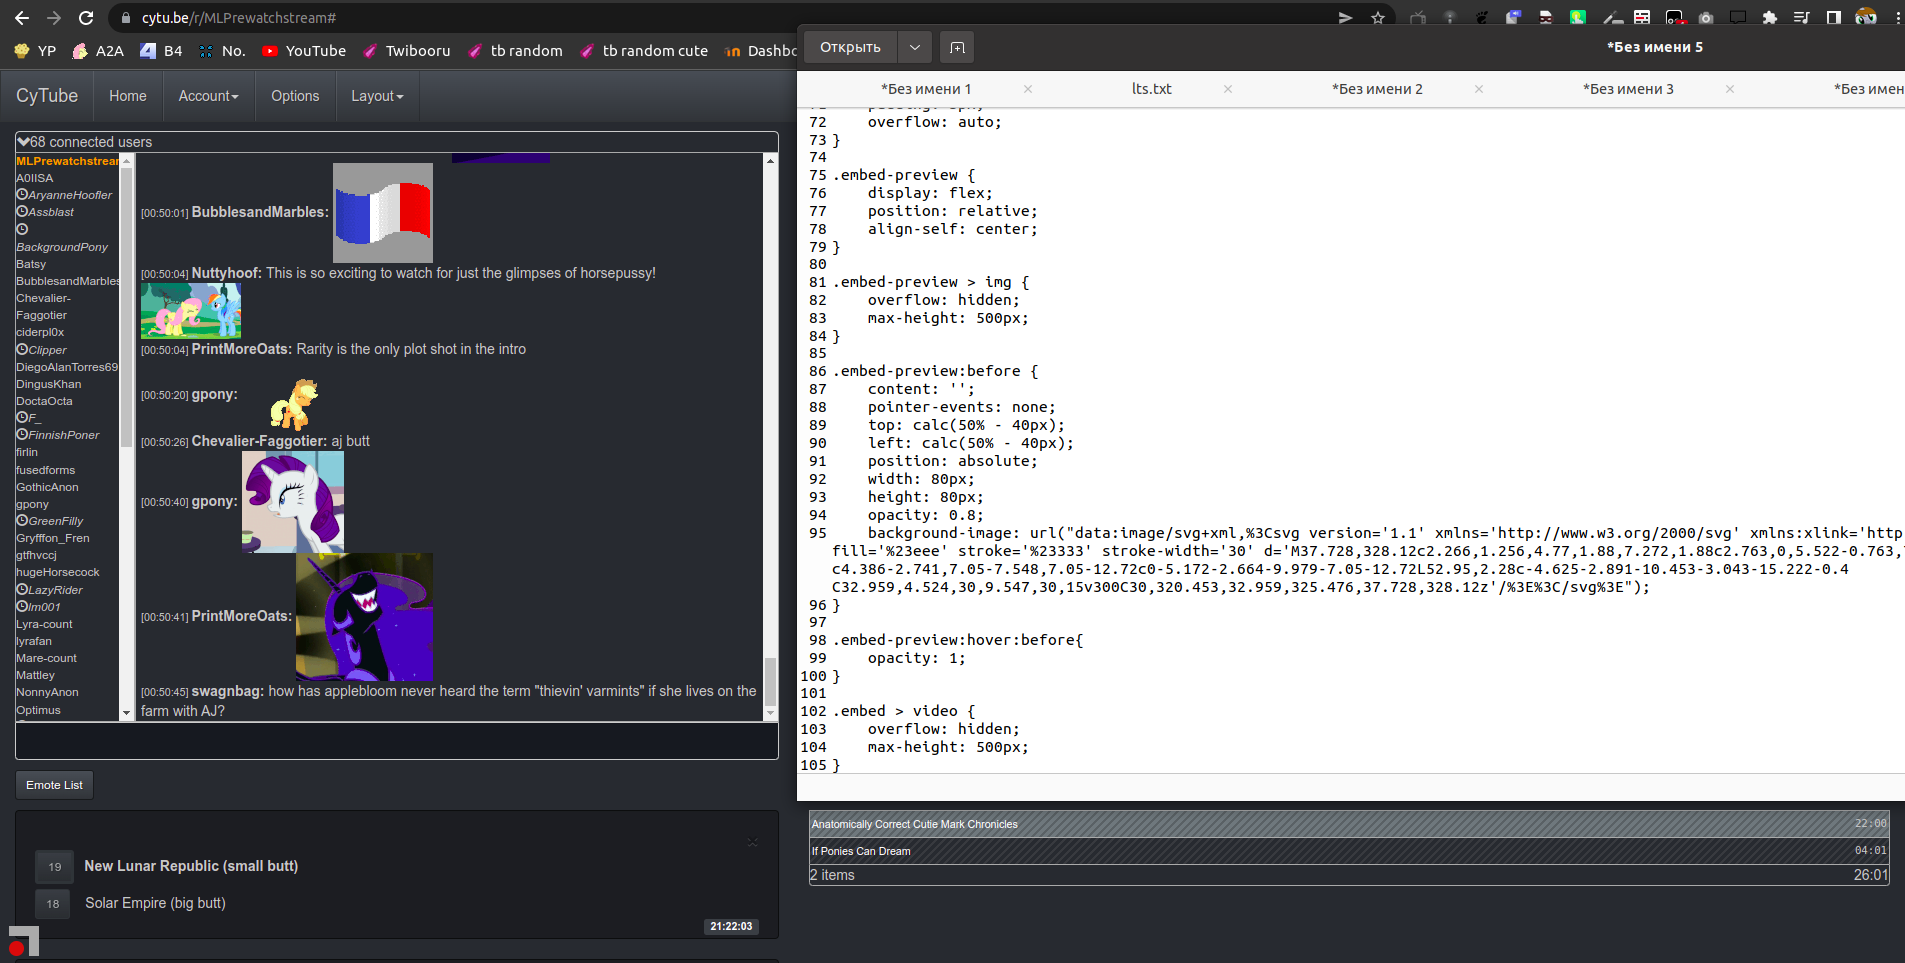Image resolution: width=1905 pixels, height=963 pixels.
Task: Click the French flag image in chat
Action: click(x=383, y=213)
